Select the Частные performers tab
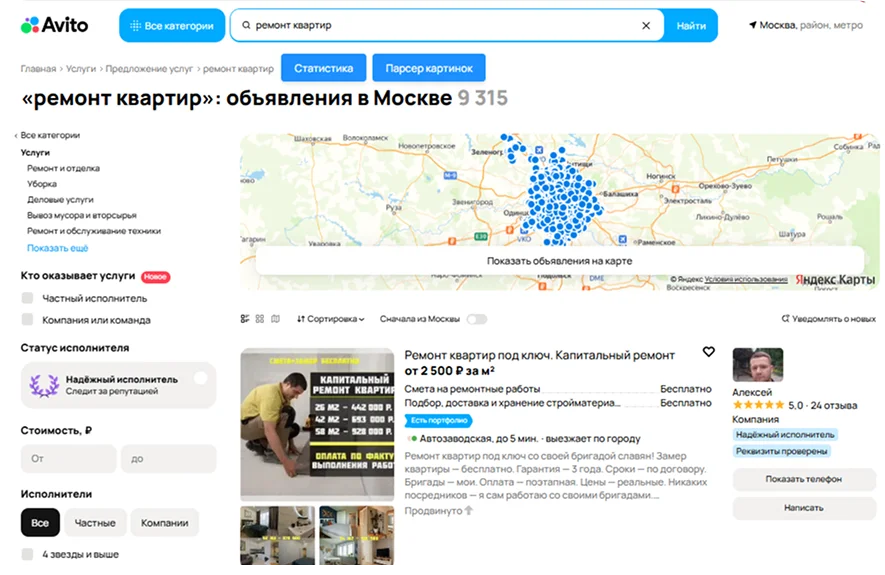The width and height of the screenshot is (885, 575). click(95, 523)
